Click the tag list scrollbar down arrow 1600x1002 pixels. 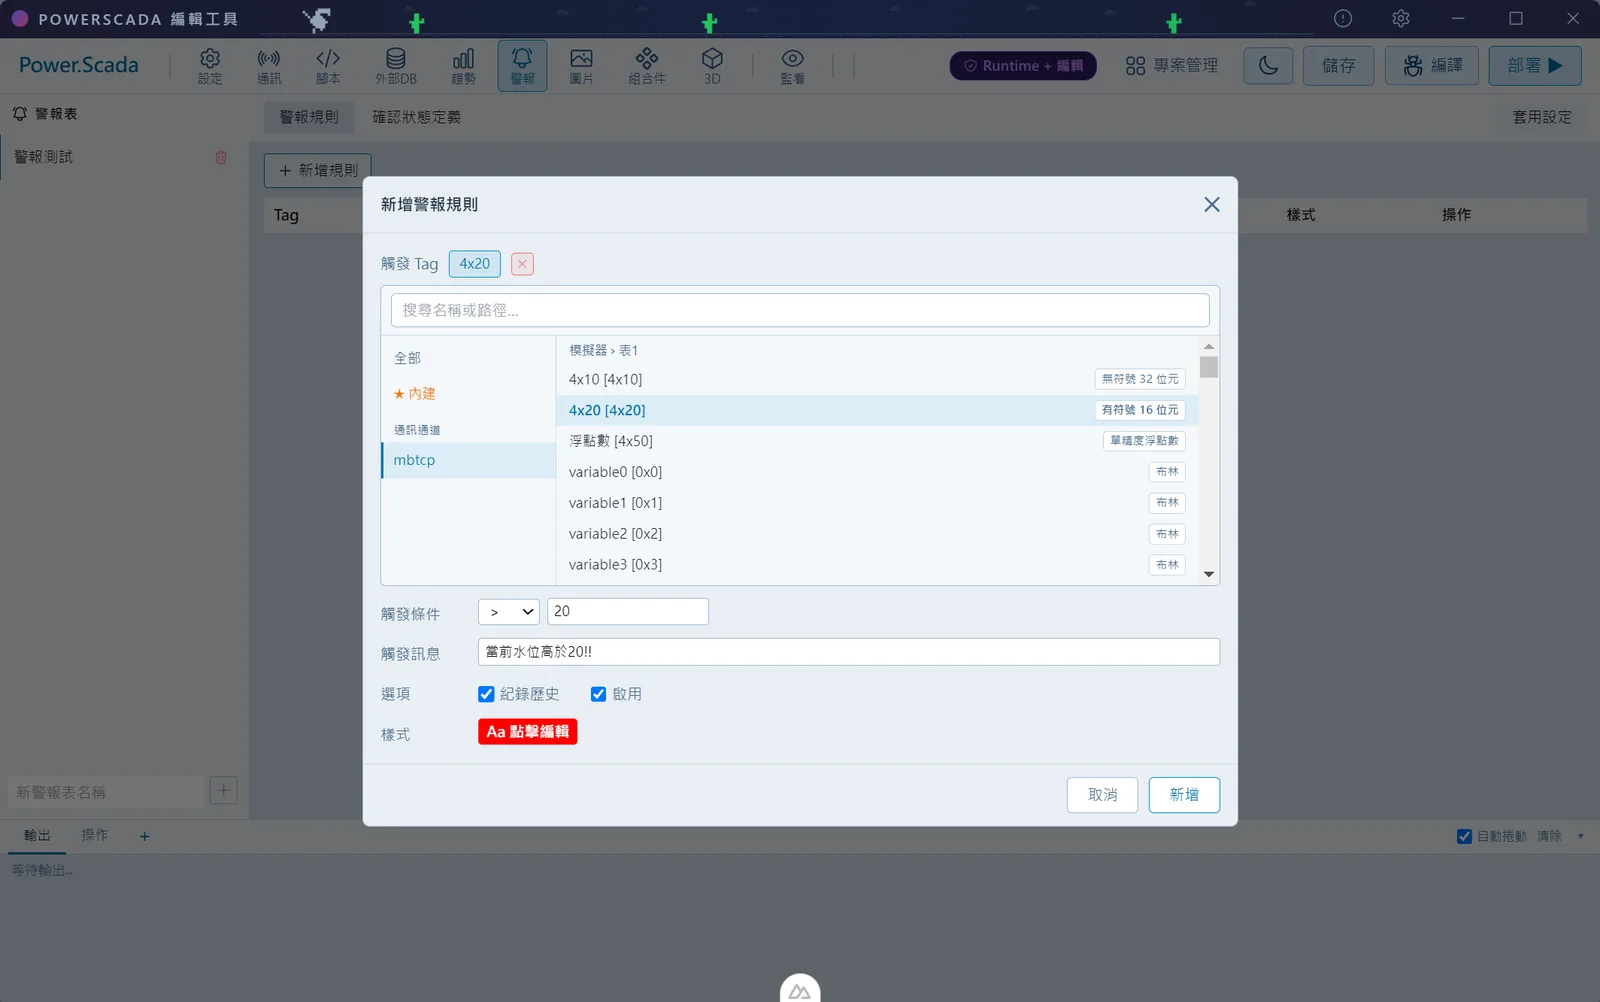pos(1209,574)
